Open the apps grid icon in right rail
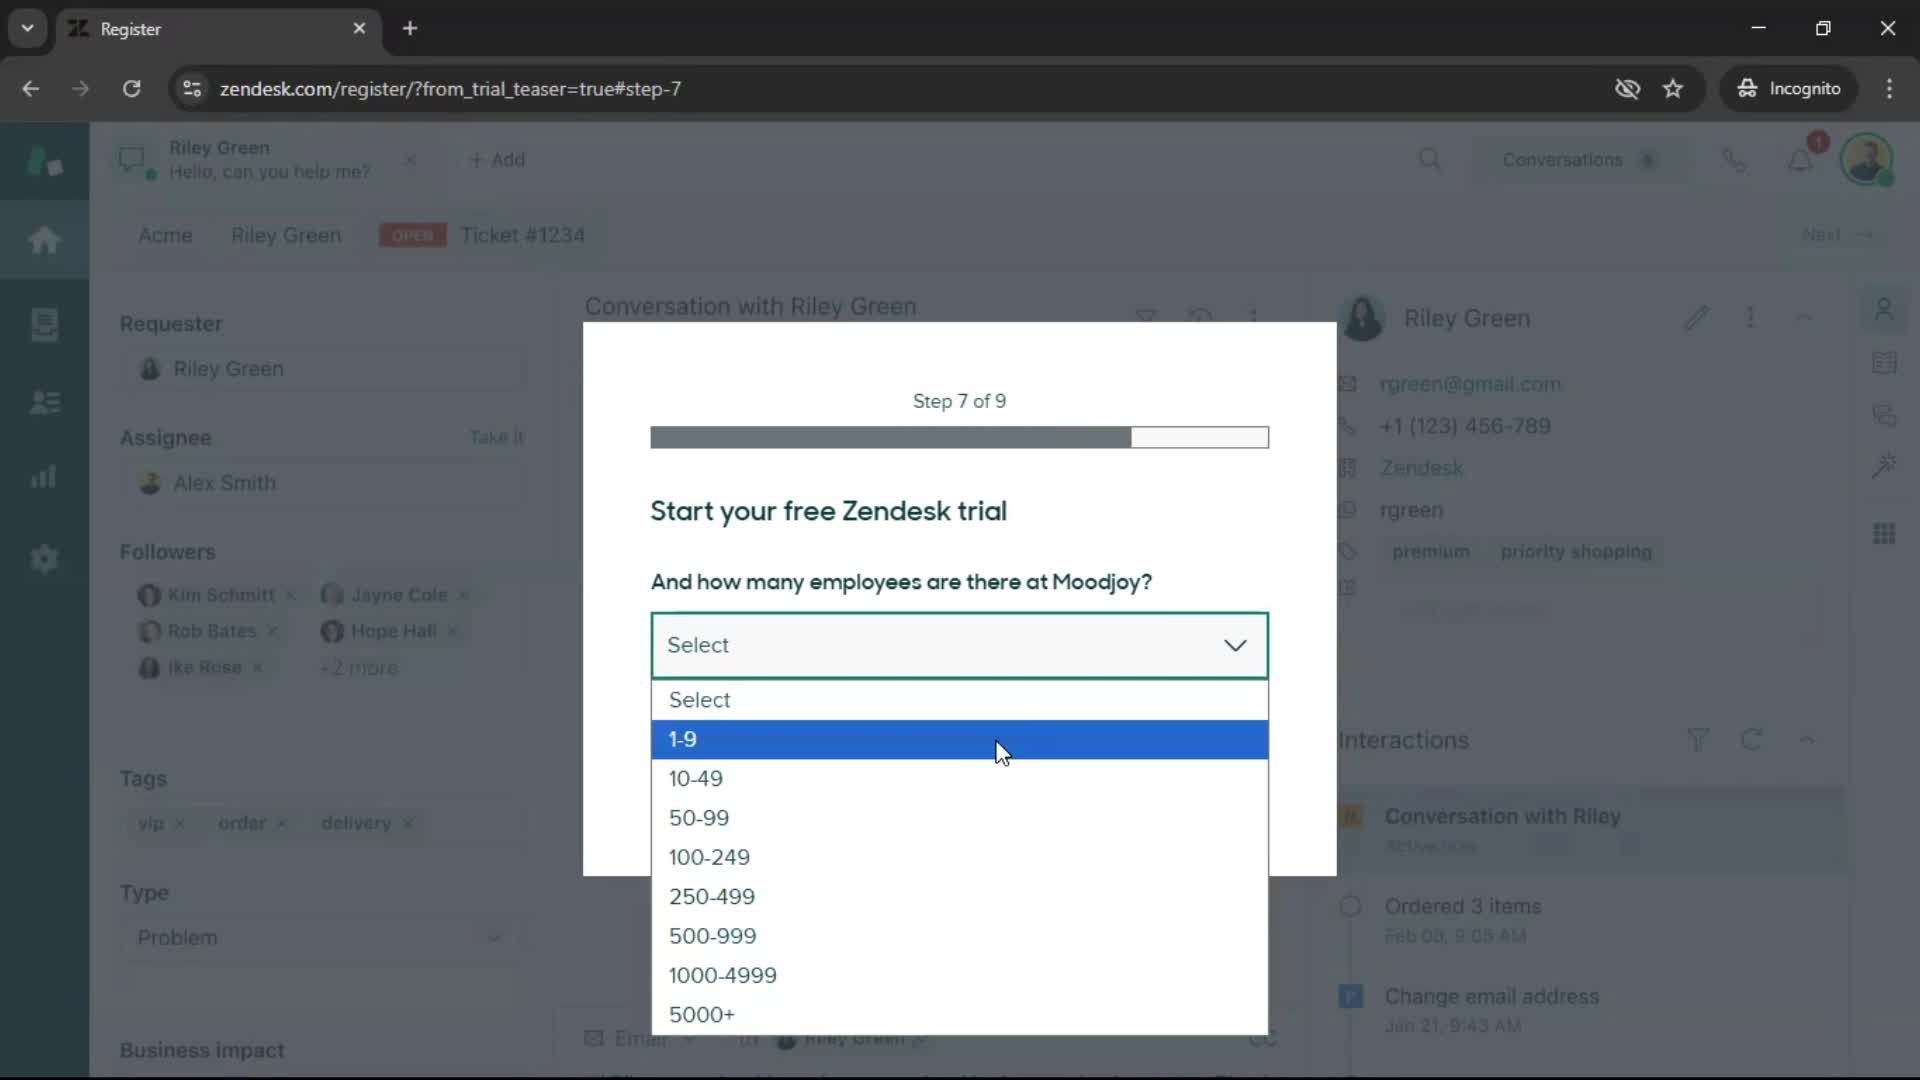Image resolution: width=1920 pixels, height=1080 pixels. pyautogui.click(x=1884, y=534)
